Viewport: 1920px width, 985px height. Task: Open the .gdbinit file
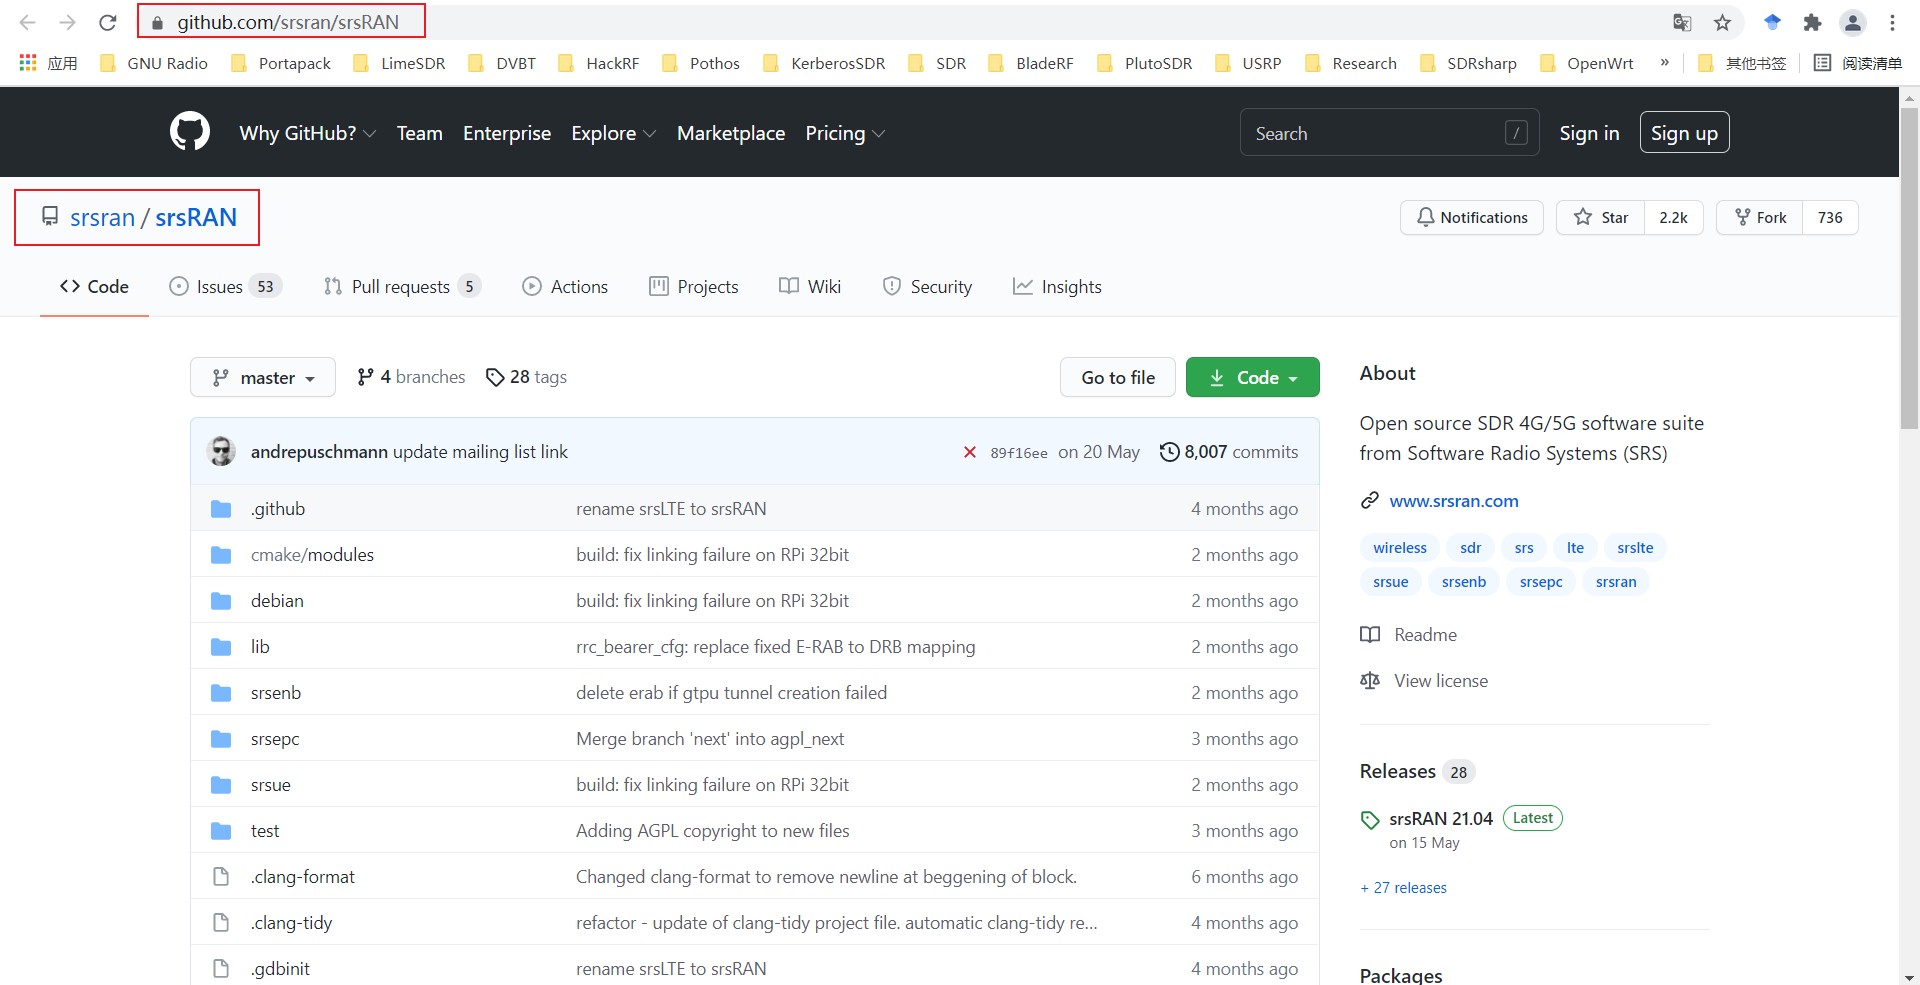coord(280,968)
